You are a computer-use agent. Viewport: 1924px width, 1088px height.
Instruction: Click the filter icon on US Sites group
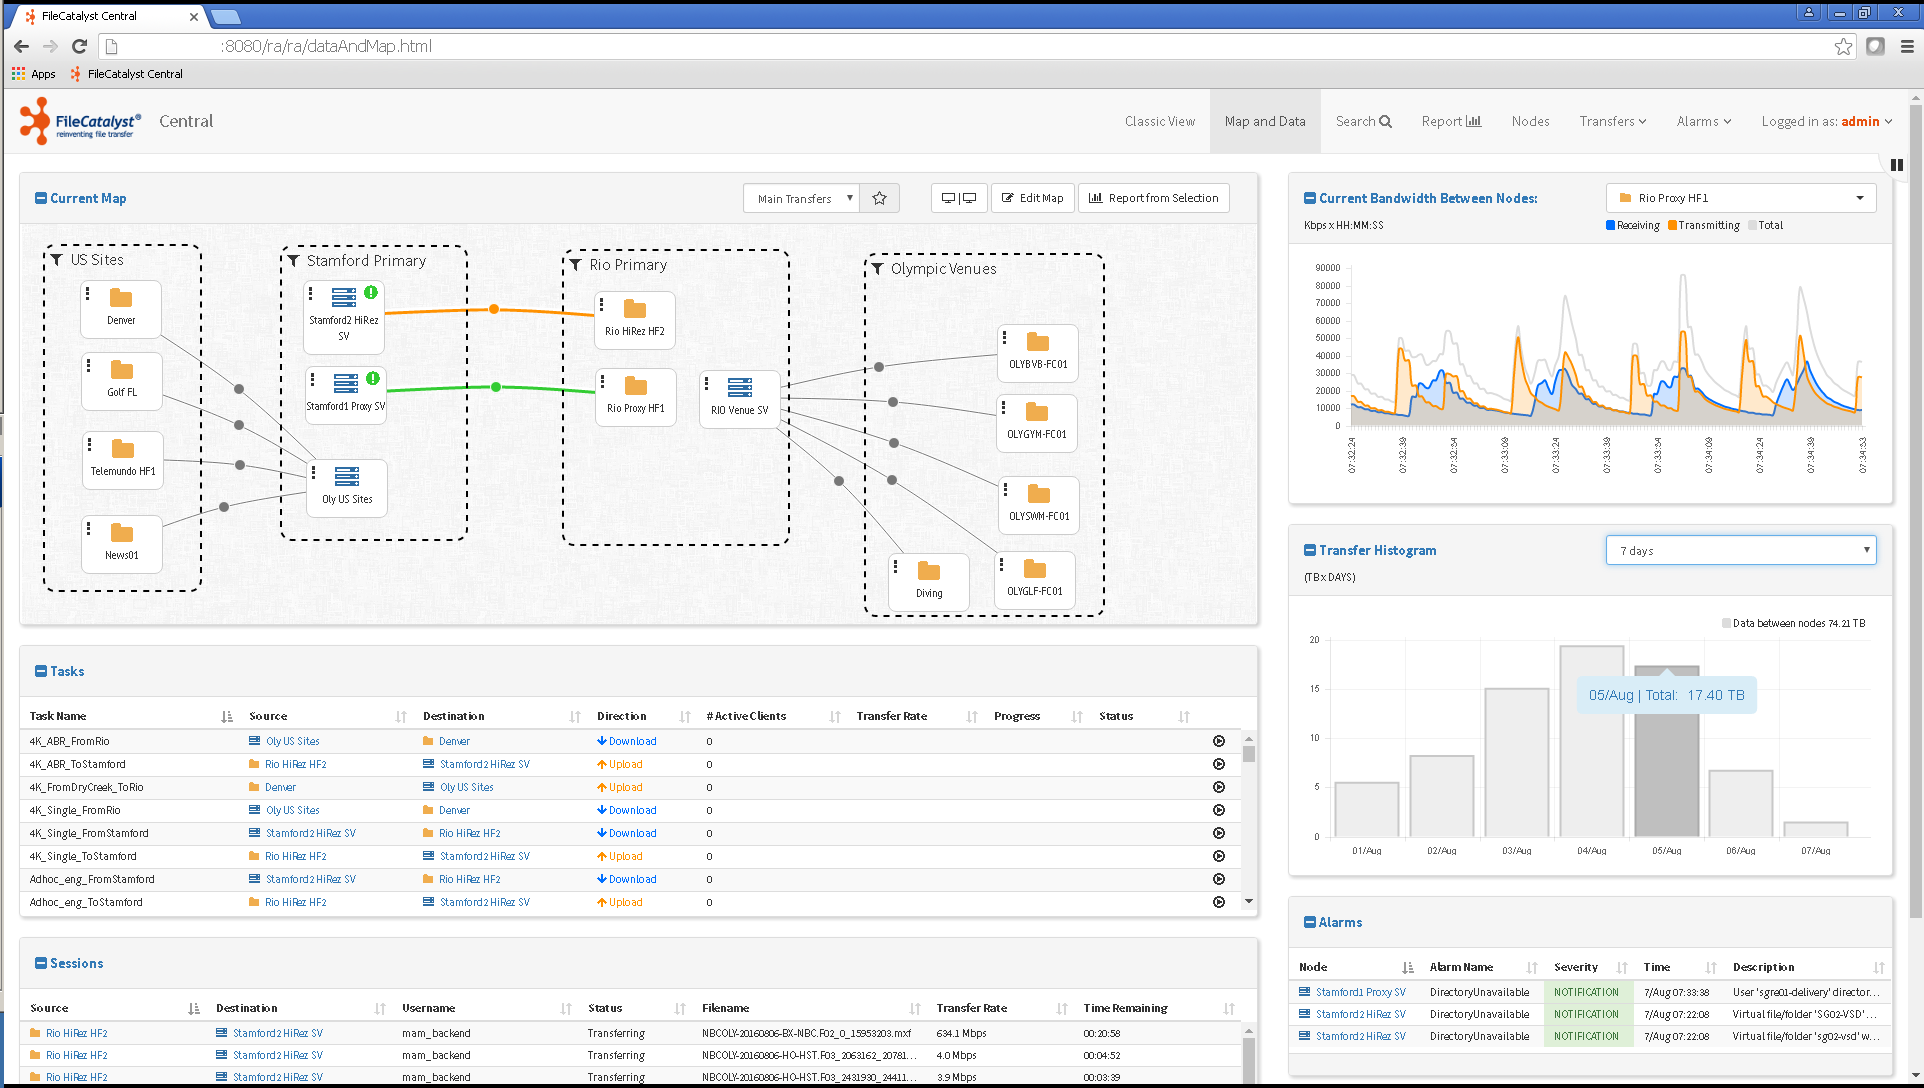[x=57, y=260]
